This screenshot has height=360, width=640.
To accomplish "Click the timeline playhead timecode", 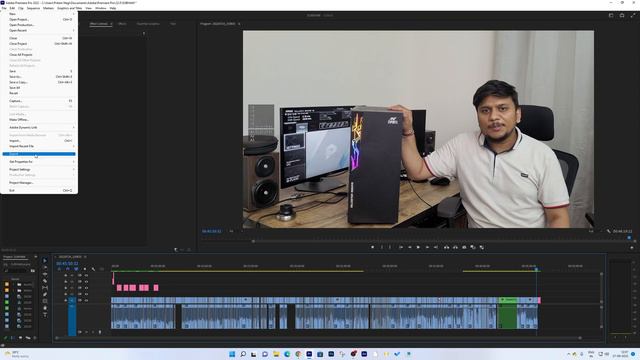I will 67,263.
